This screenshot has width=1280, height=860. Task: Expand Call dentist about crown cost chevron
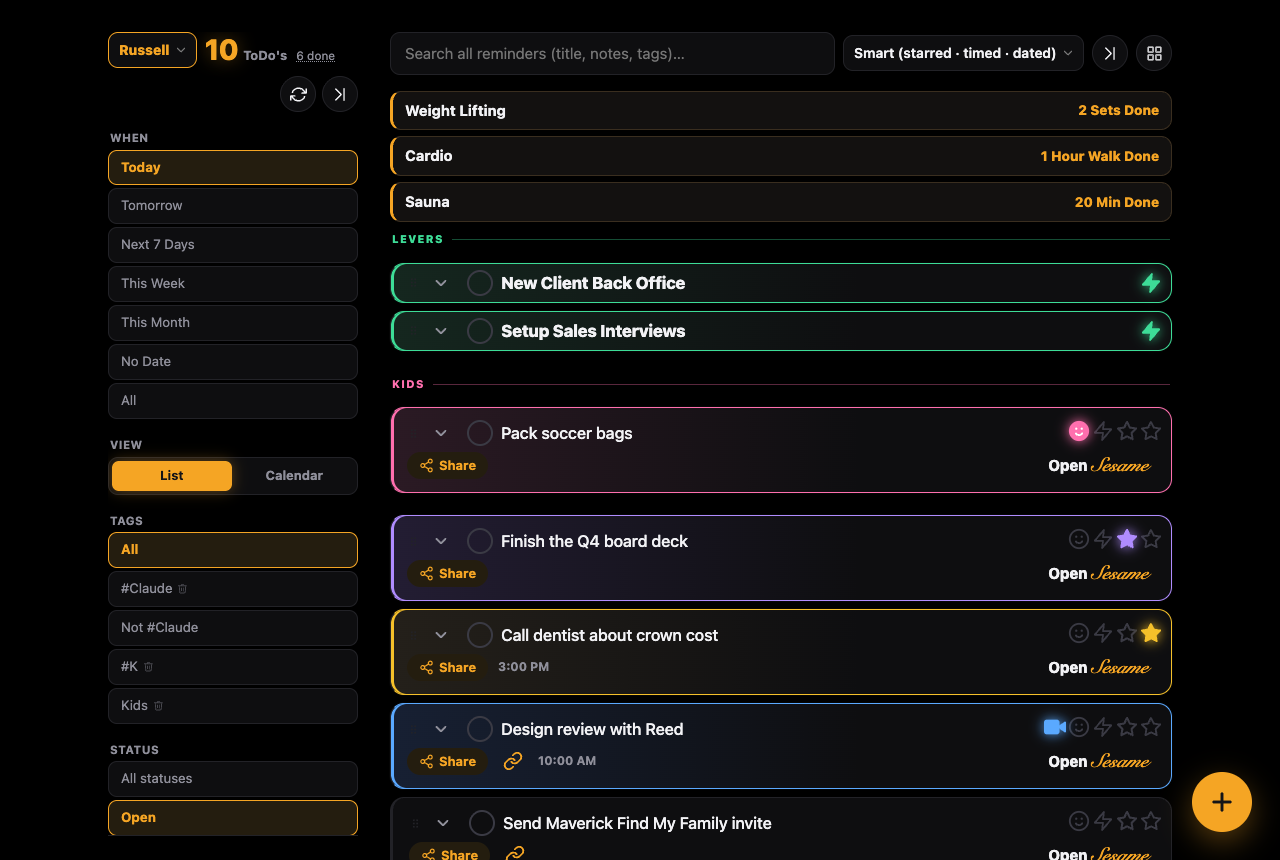click(x=441, y=635)
